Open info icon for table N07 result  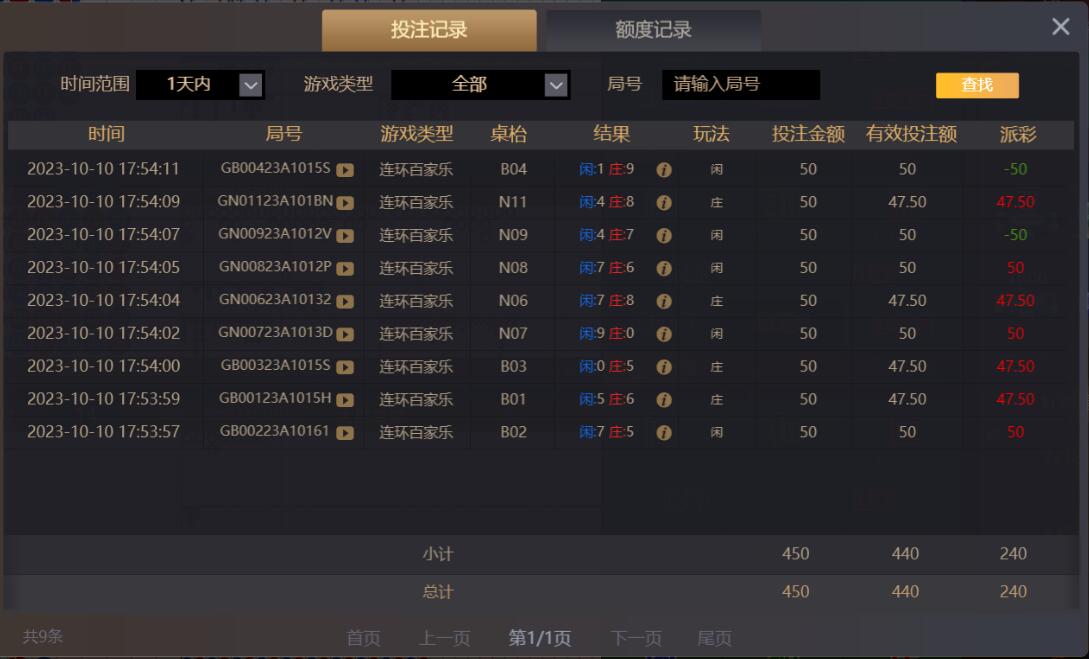tap(664, 334)
